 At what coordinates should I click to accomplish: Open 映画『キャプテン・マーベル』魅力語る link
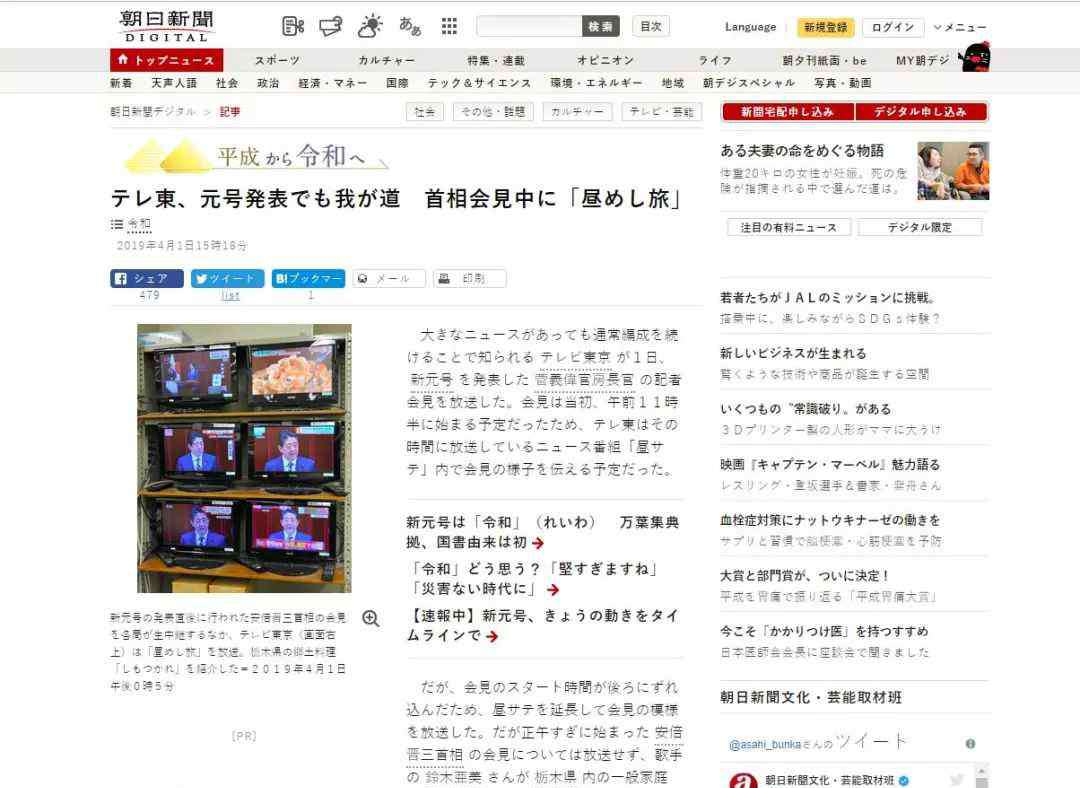830,464
